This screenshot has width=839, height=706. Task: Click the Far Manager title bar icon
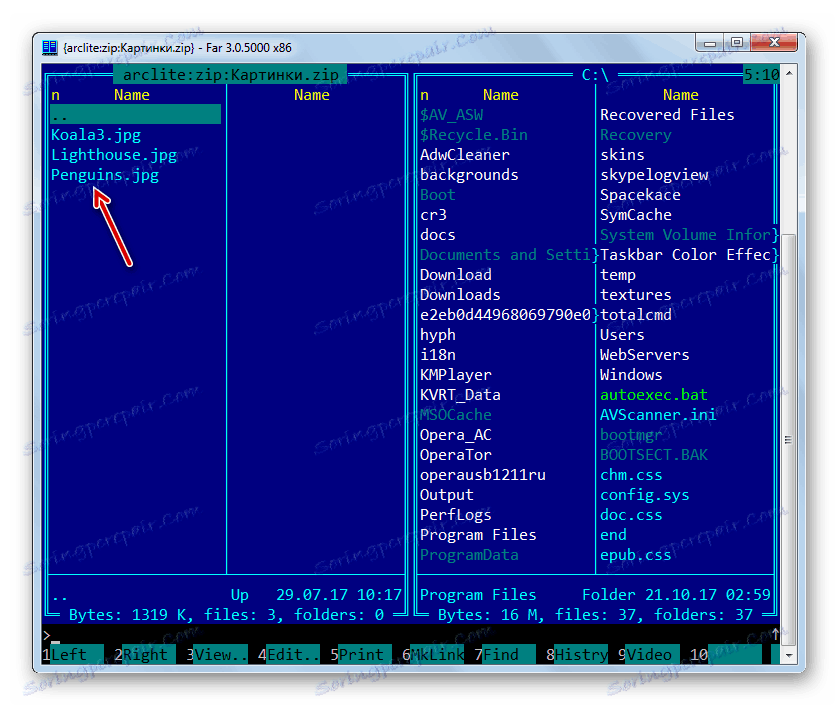point(50,48)
